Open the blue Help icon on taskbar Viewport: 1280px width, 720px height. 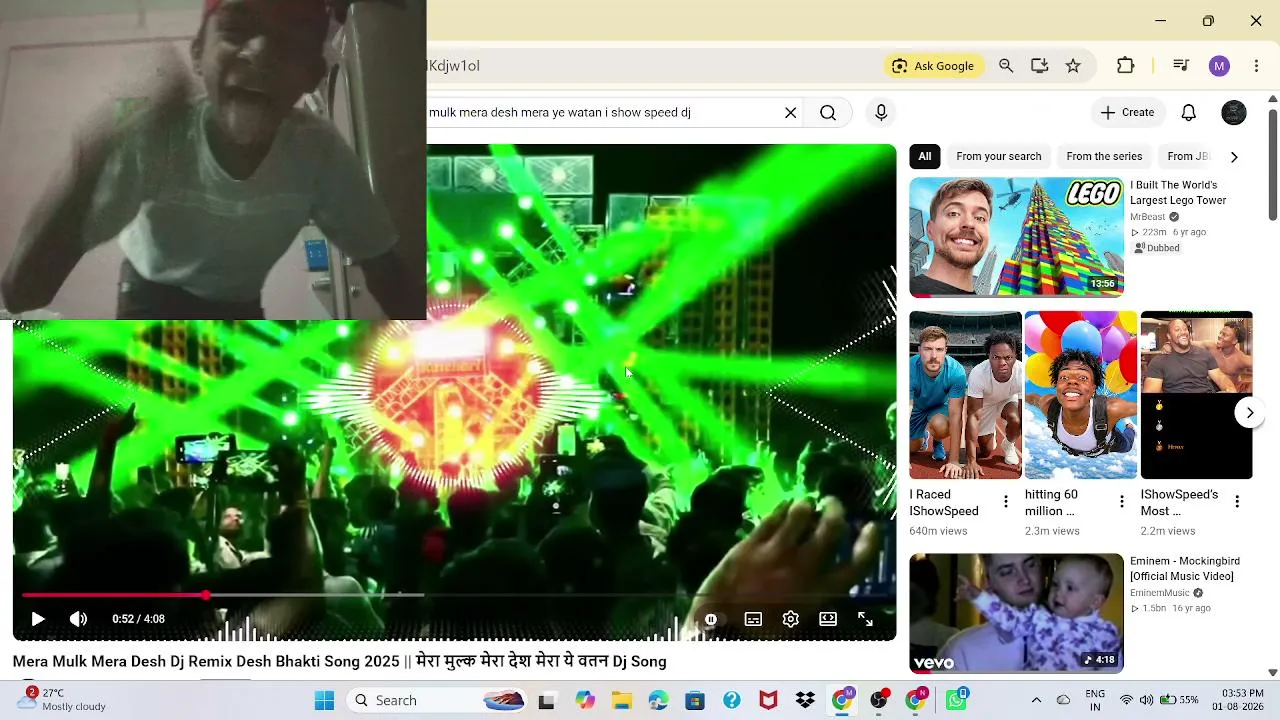[732, 700]
